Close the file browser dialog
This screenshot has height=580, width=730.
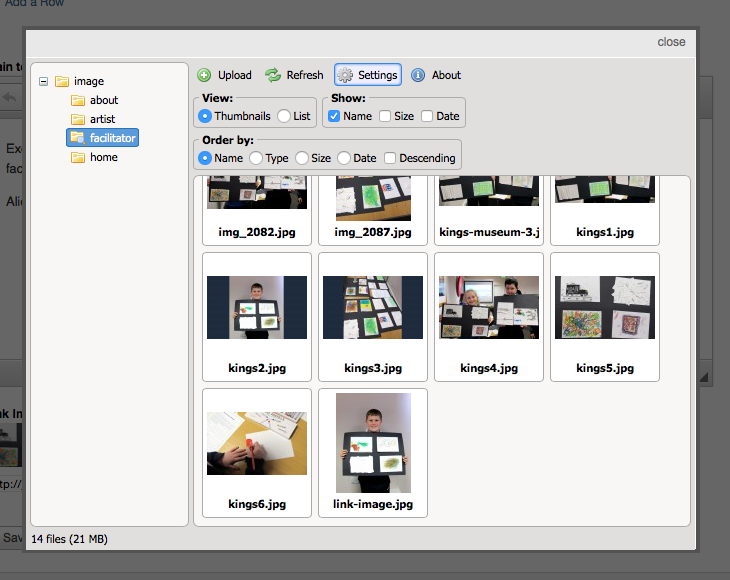tap(671, 42)
